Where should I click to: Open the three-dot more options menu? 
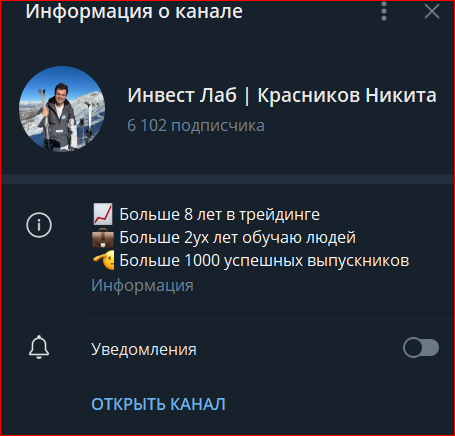pos(384,11)
